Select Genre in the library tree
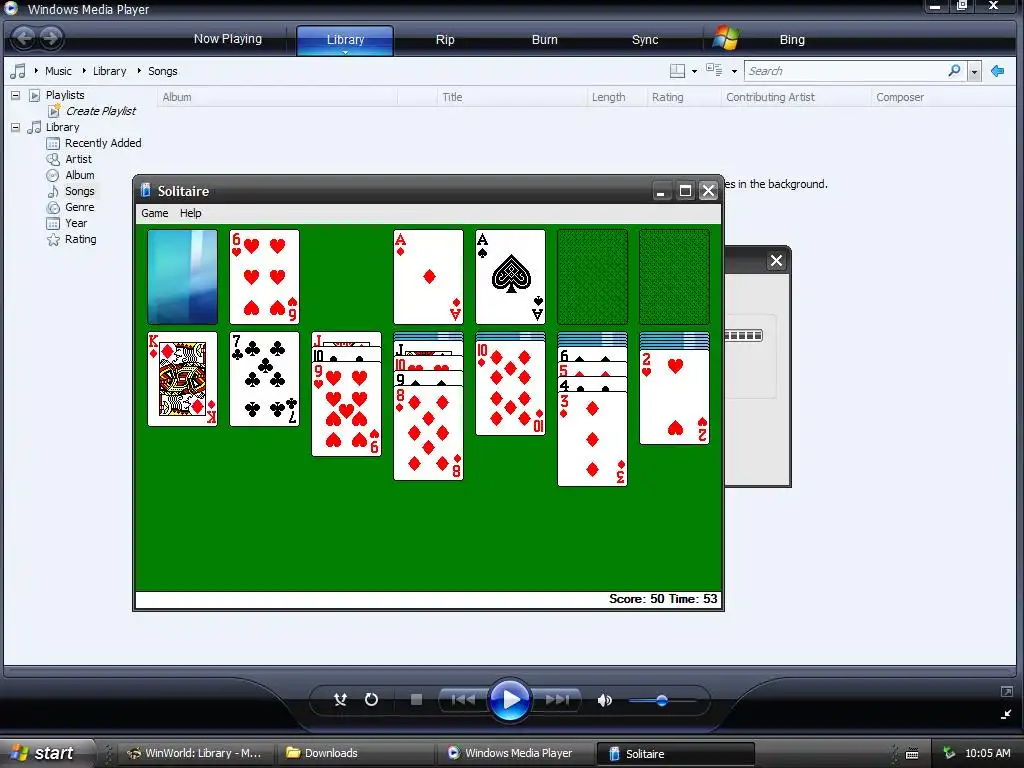Screen dimensions: 1024x768 80,207
